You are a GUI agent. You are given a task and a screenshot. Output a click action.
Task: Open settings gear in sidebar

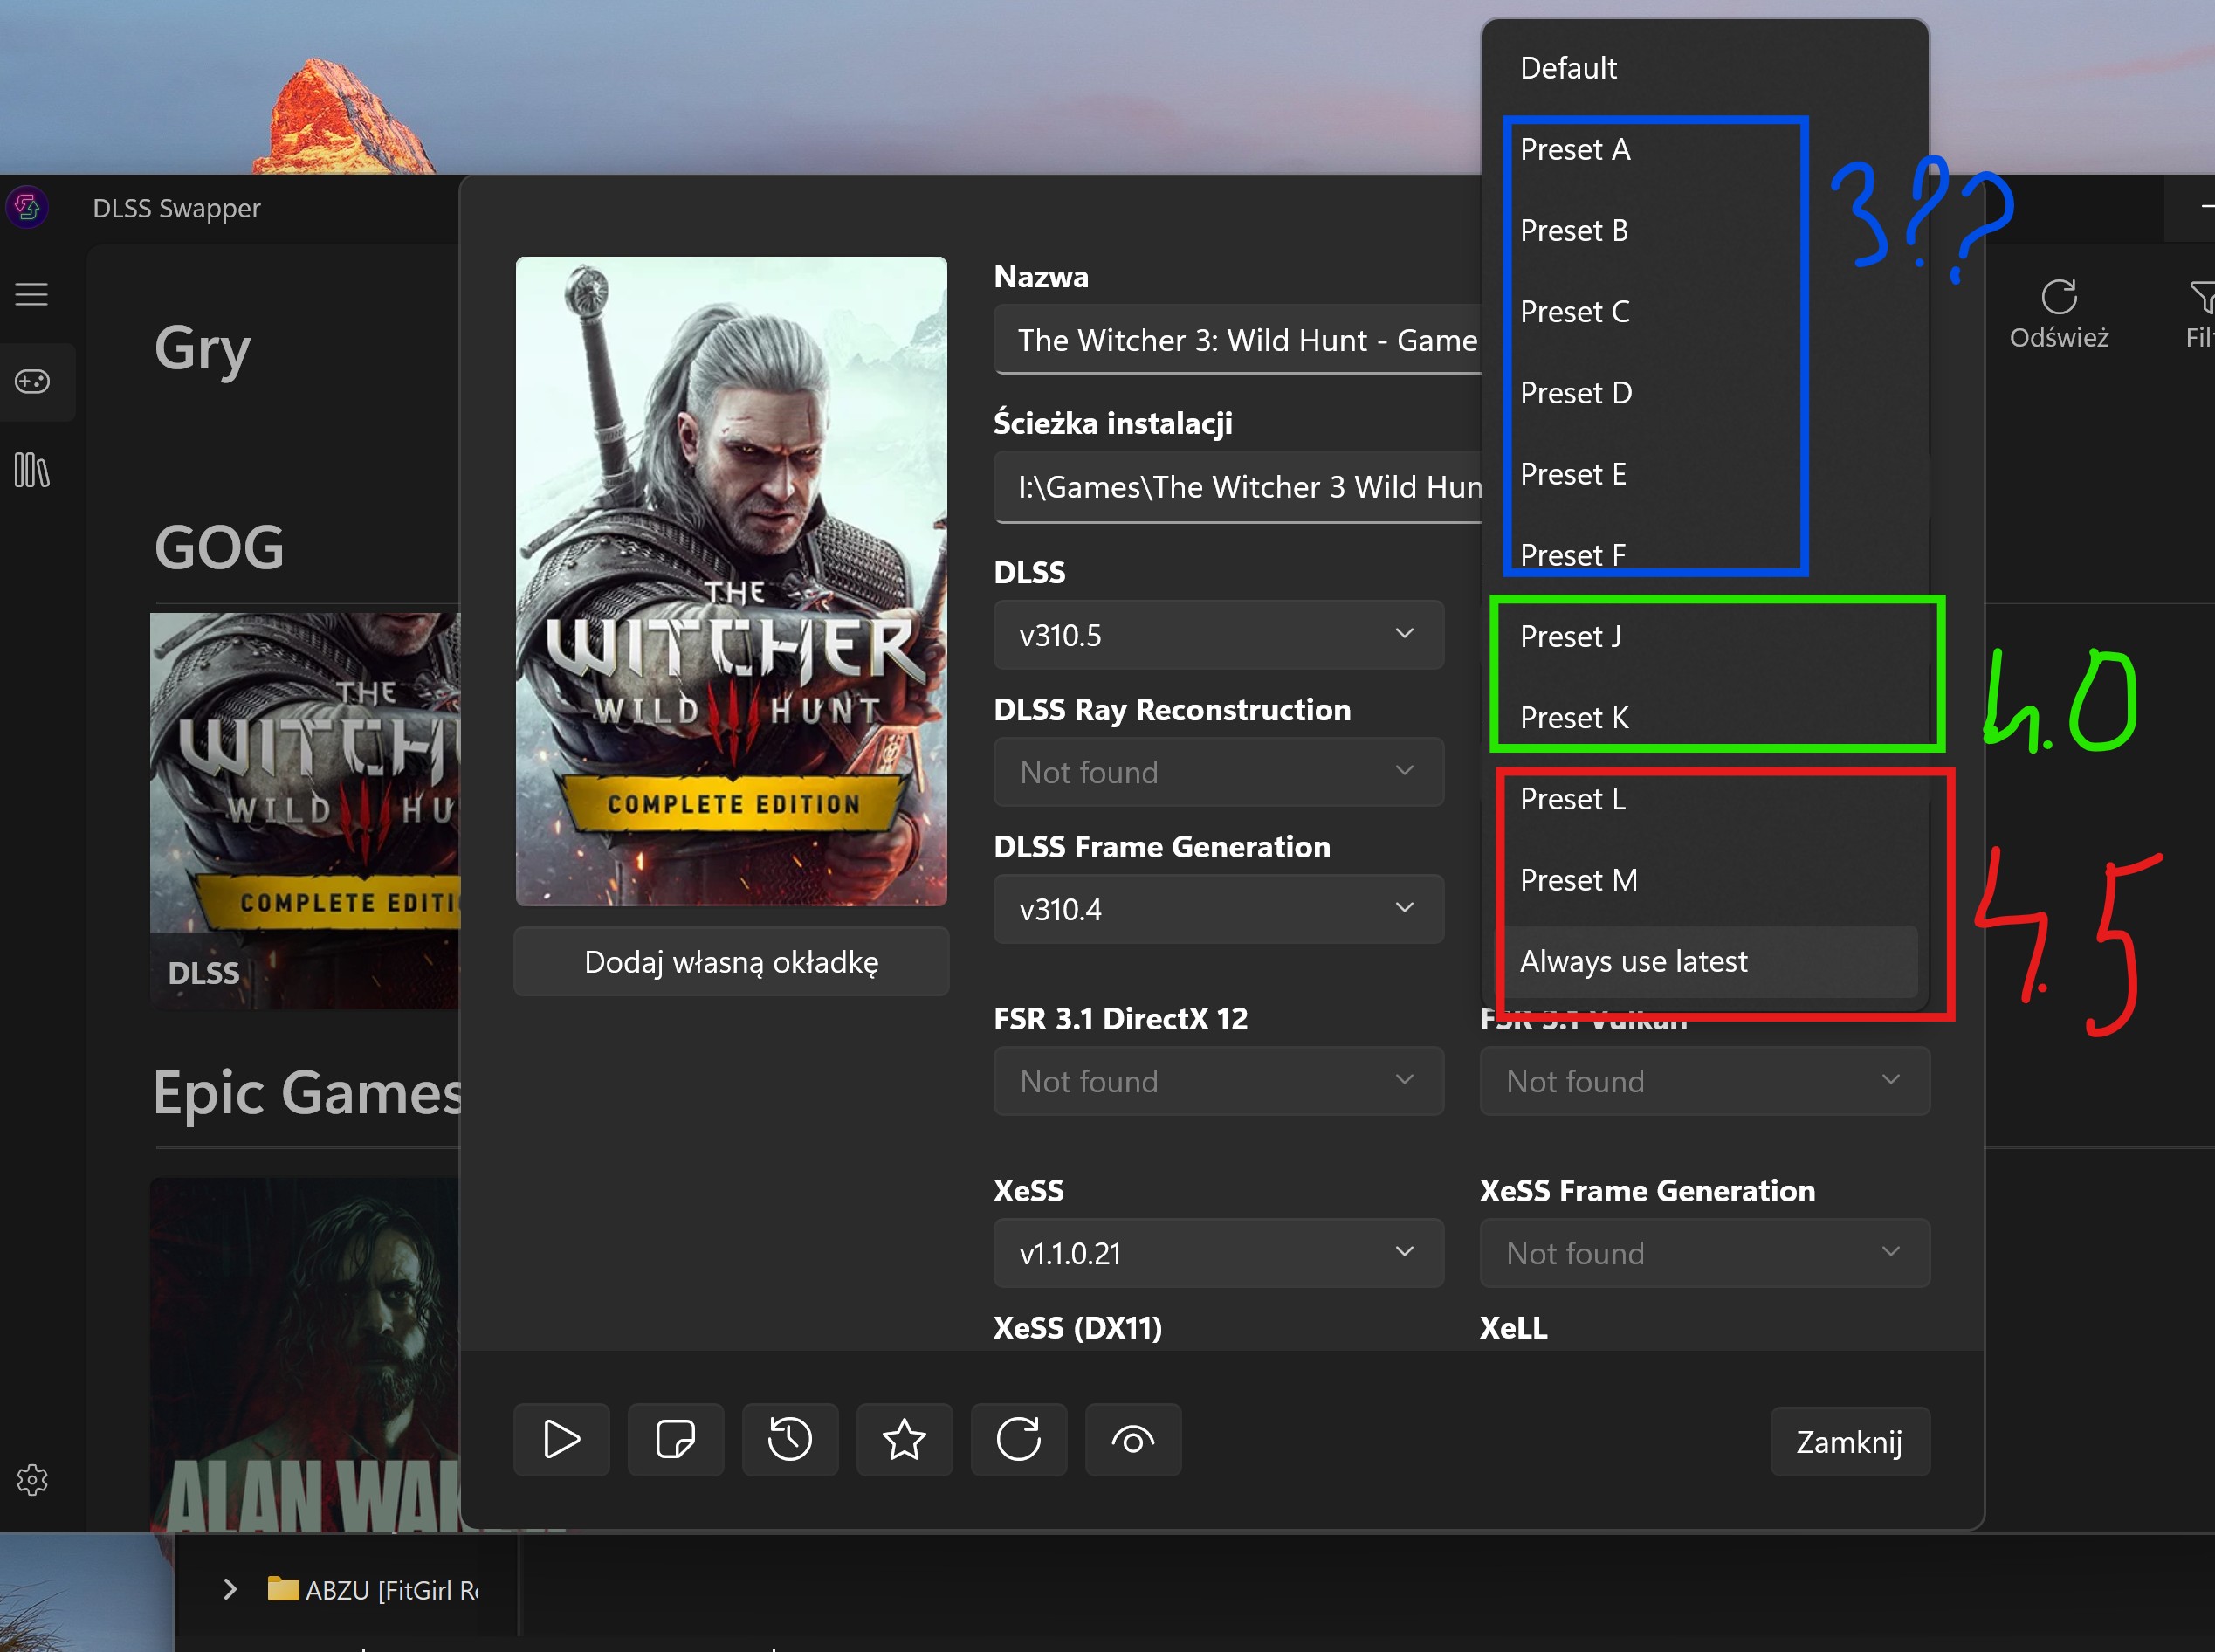click(32, 1480)
